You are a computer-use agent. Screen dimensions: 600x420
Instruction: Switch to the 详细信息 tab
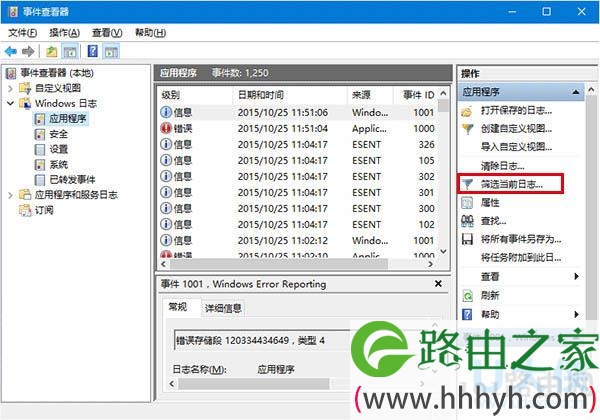pos(223,308)
